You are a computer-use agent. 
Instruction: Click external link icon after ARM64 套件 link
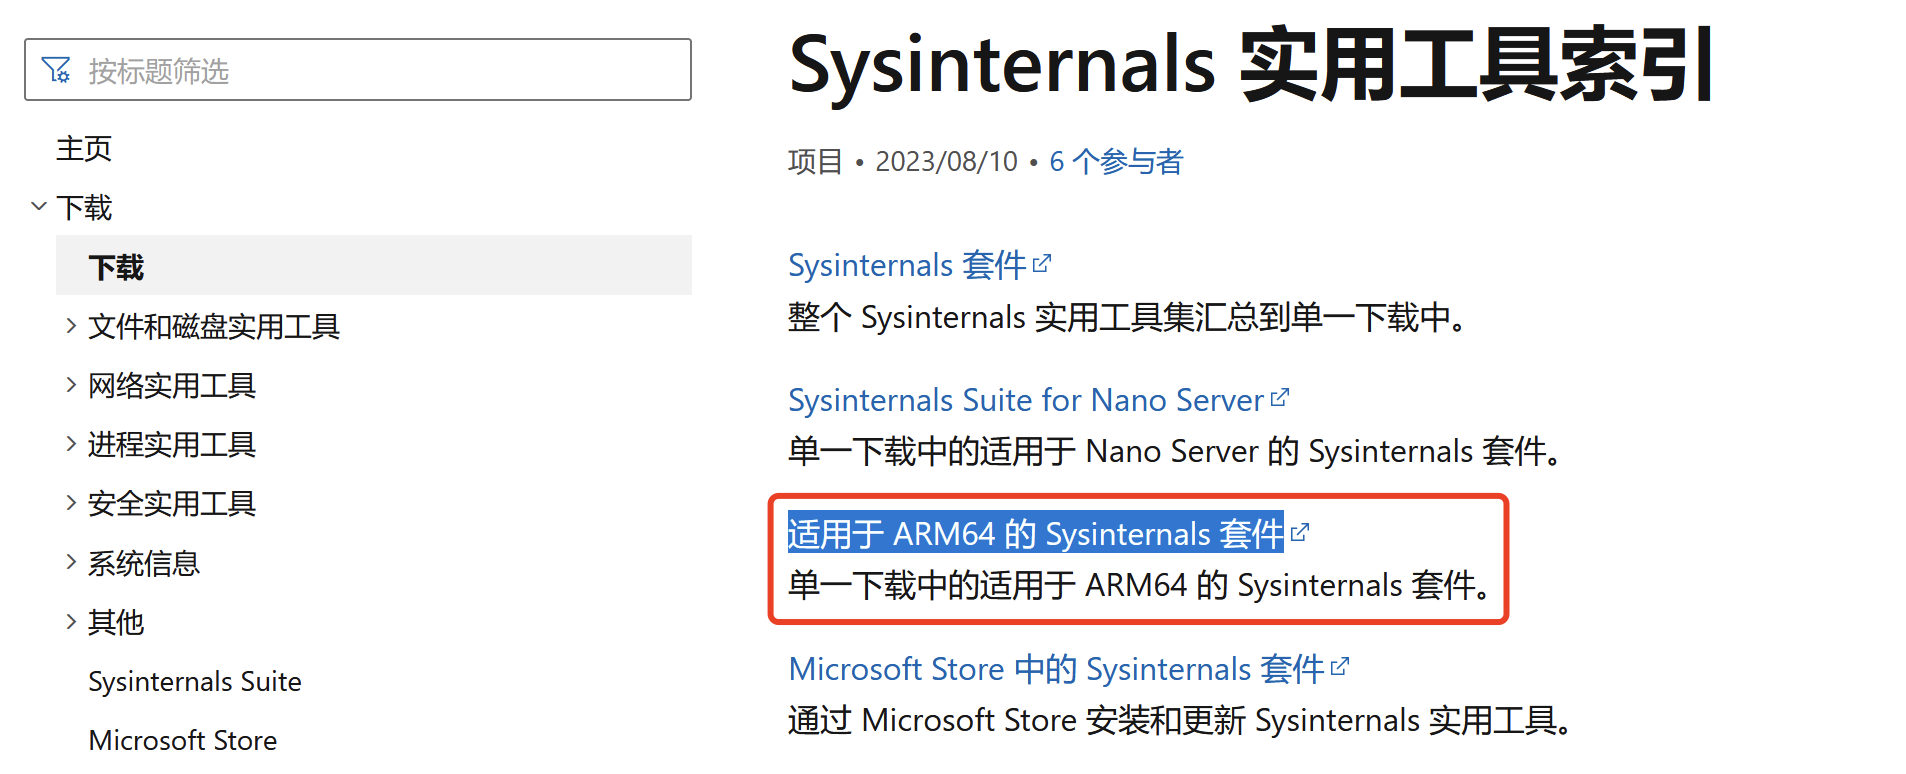click(1300, 533)
